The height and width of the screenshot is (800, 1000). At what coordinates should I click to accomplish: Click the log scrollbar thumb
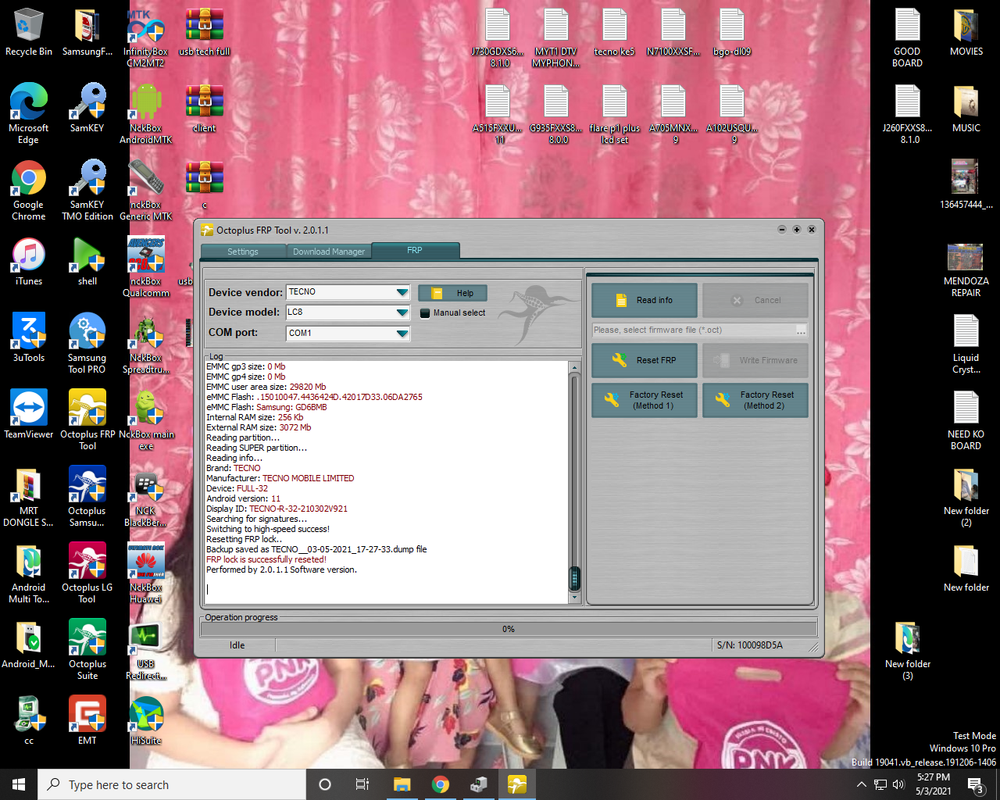coord(574,579)
